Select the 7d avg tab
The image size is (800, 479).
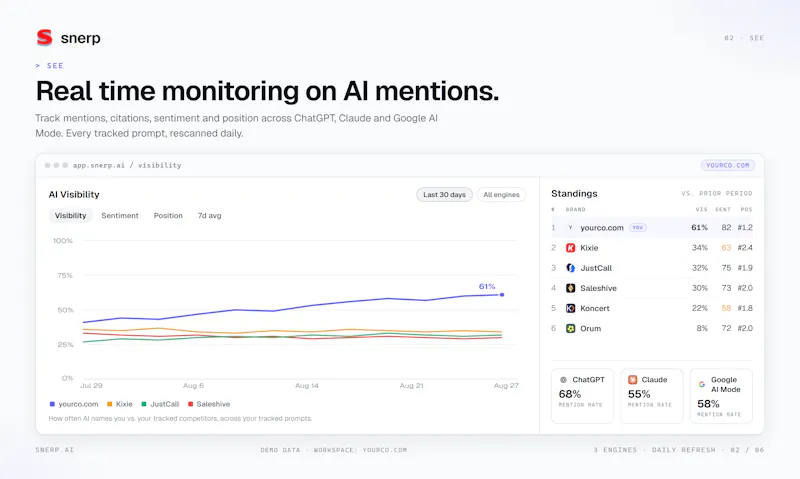(210, 216)
